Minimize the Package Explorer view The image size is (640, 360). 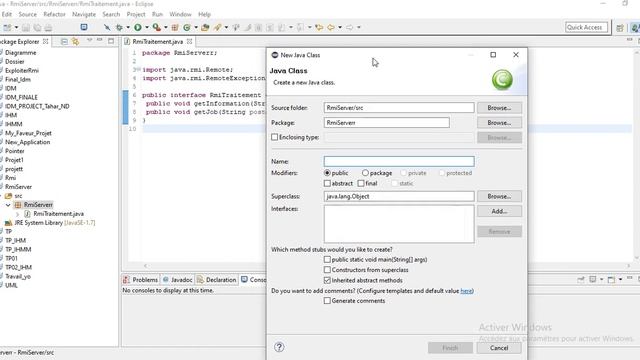point(100,40)
